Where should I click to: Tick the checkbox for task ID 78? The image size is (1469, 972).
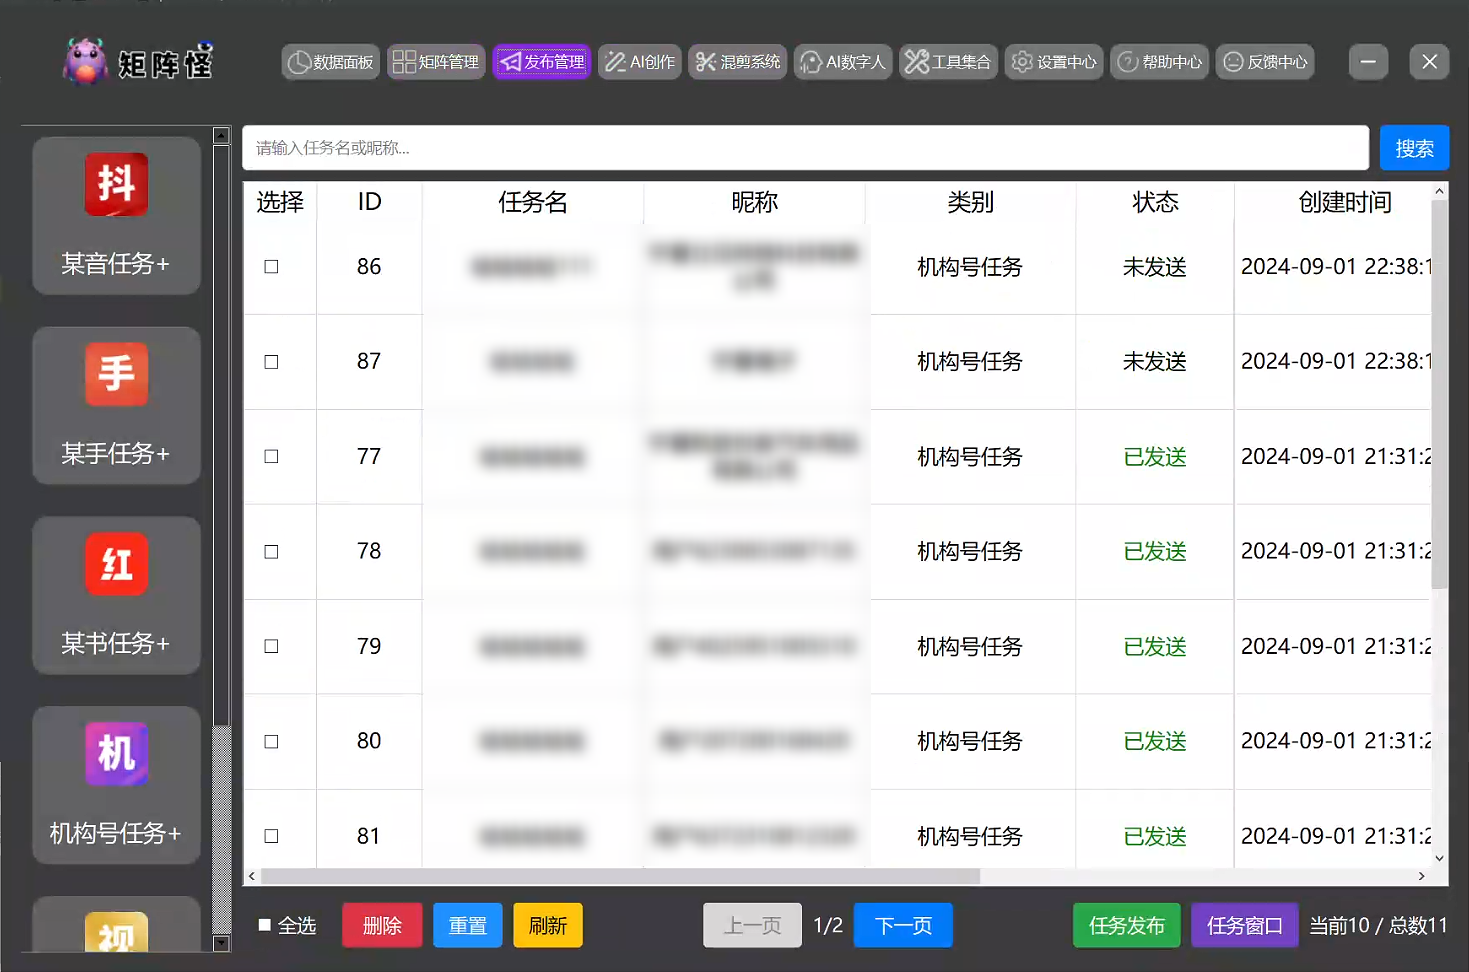click(271, 552)
